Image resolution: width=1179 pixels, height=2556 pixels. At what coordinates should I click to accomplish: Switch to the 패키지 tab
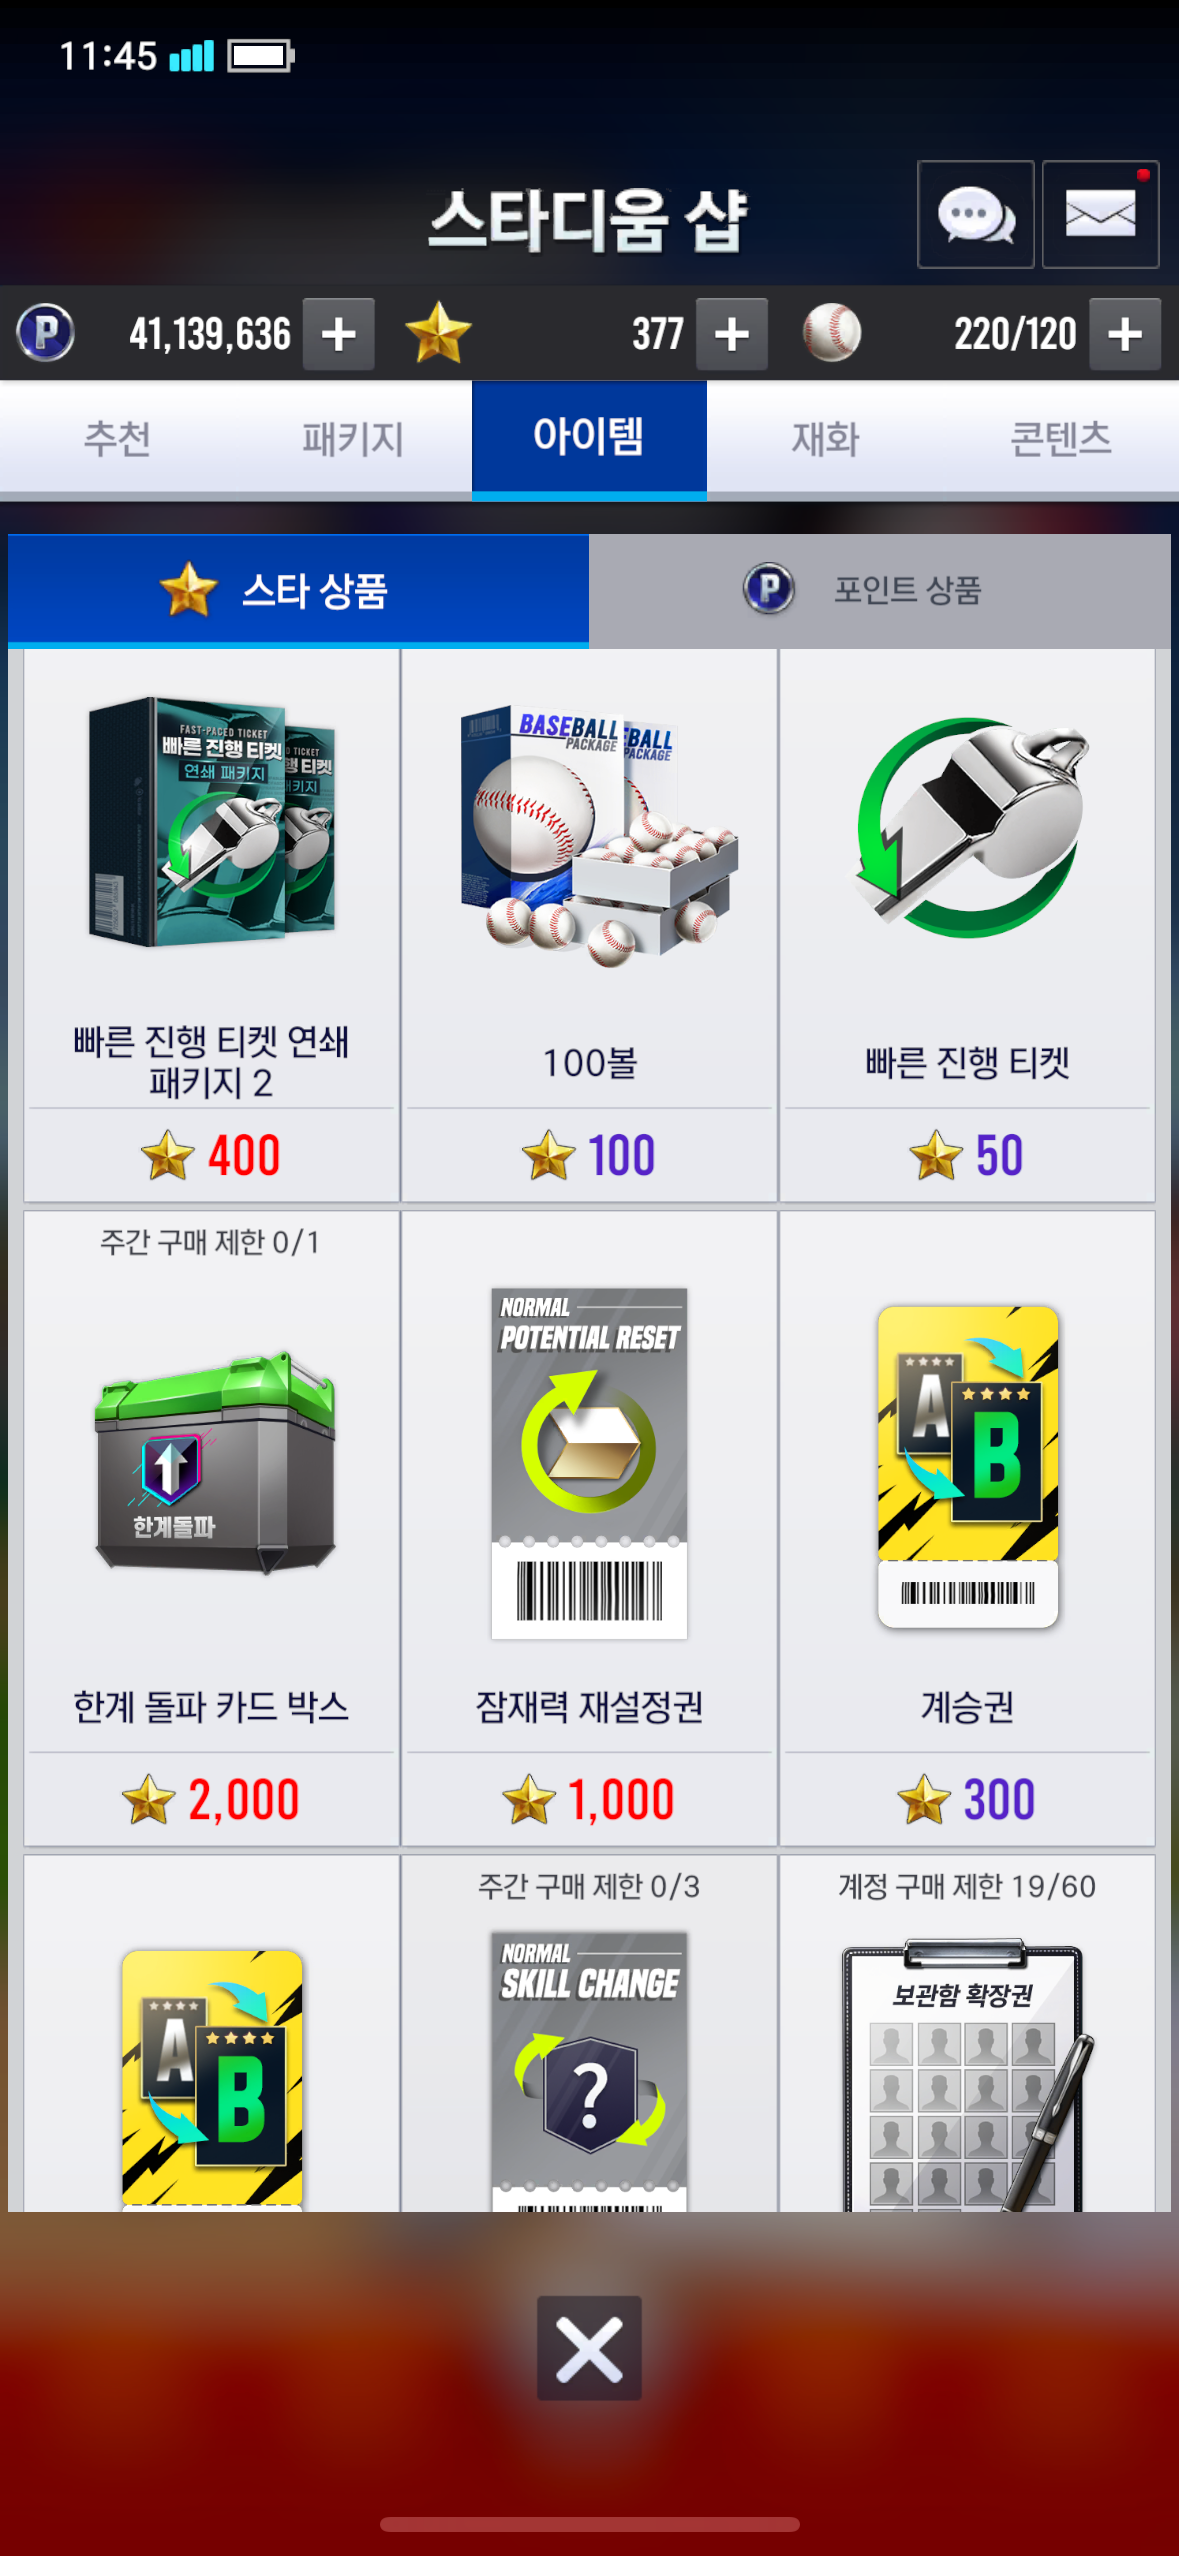tap(353, 438)
